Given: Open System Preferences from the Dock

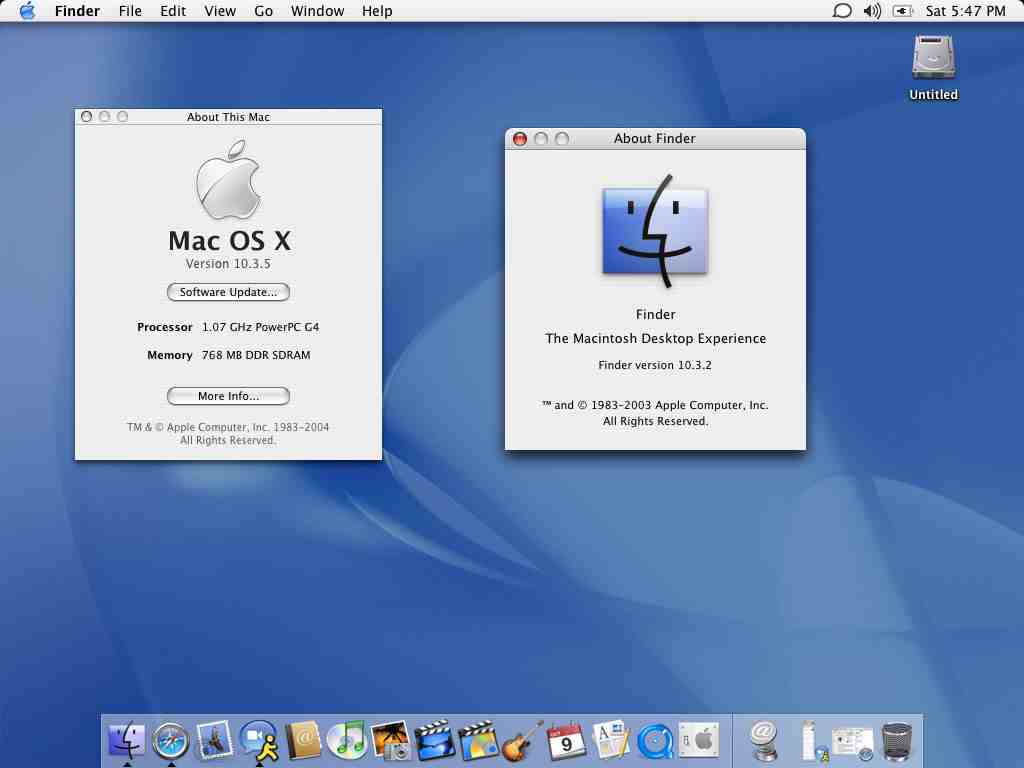Looking at the screenshot, I should 699,740.
